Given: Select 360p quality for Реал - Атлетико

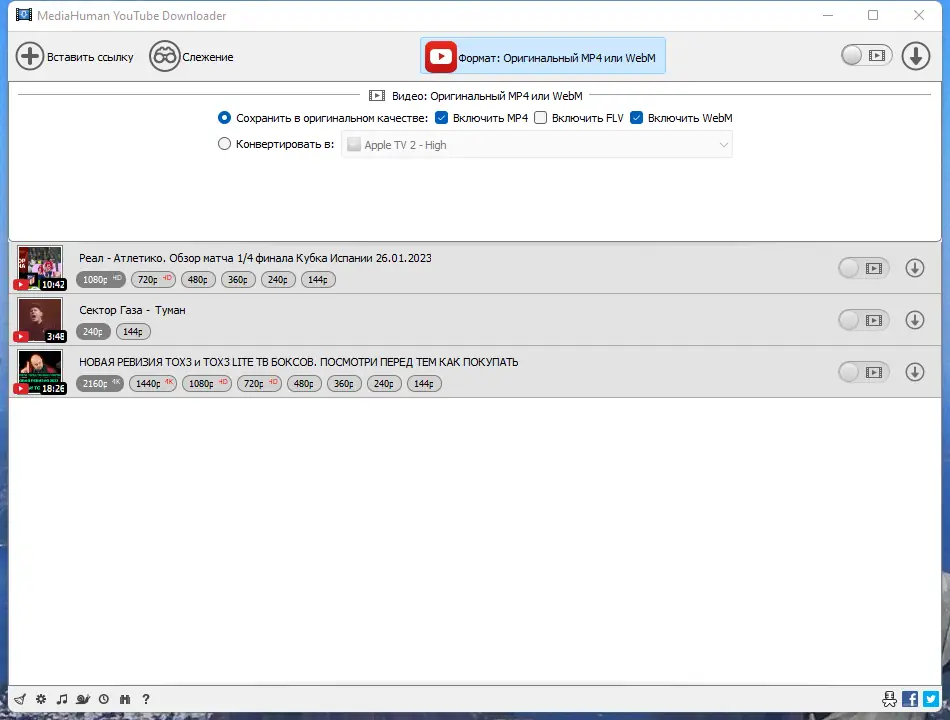Looking at the screenshot, I should [x=238, y=279].
